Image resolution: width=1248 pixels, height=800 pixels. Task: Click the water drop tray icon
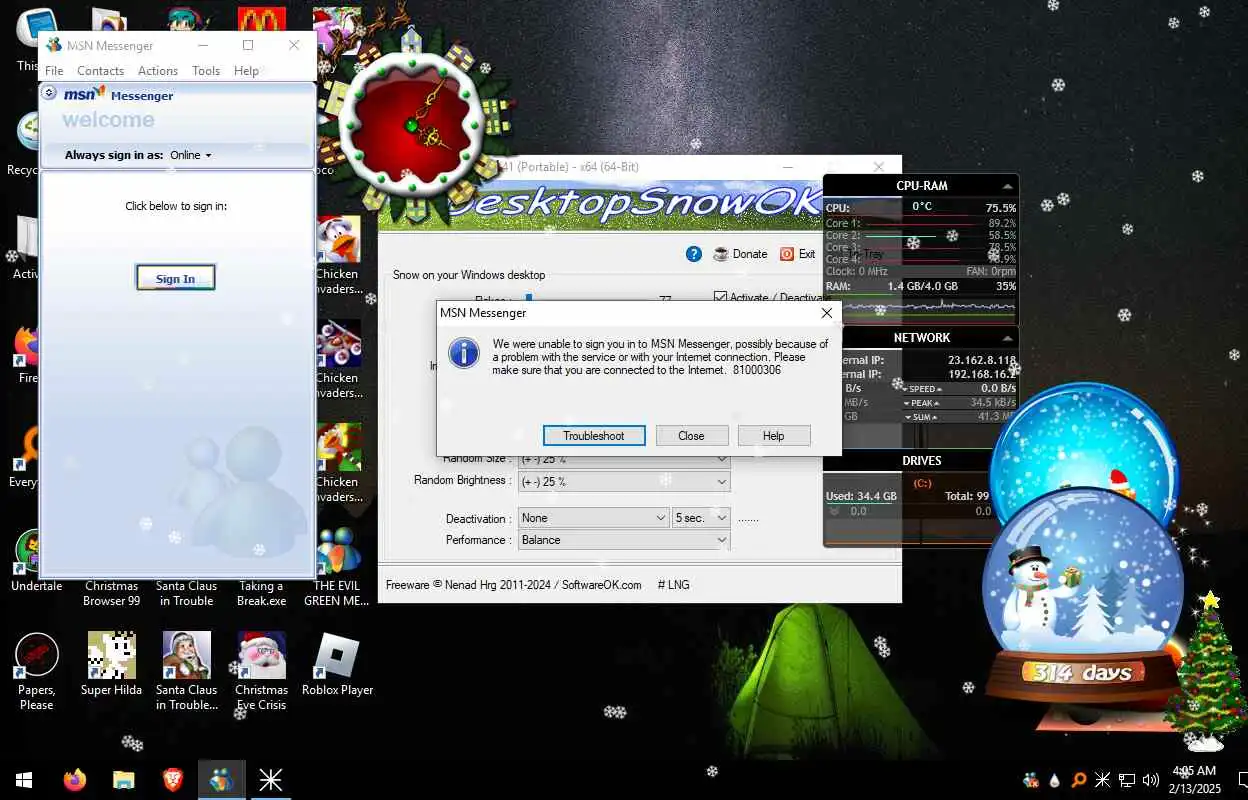(1055, 780)
